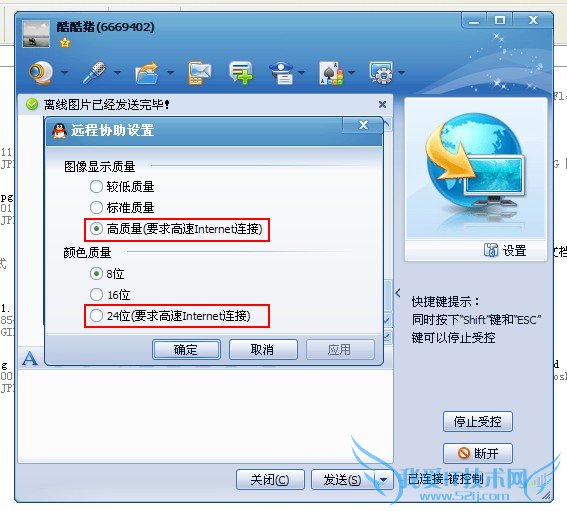Click the send SMS message icon
Screen dimensions: 567x511
click(x=199, y=73)
